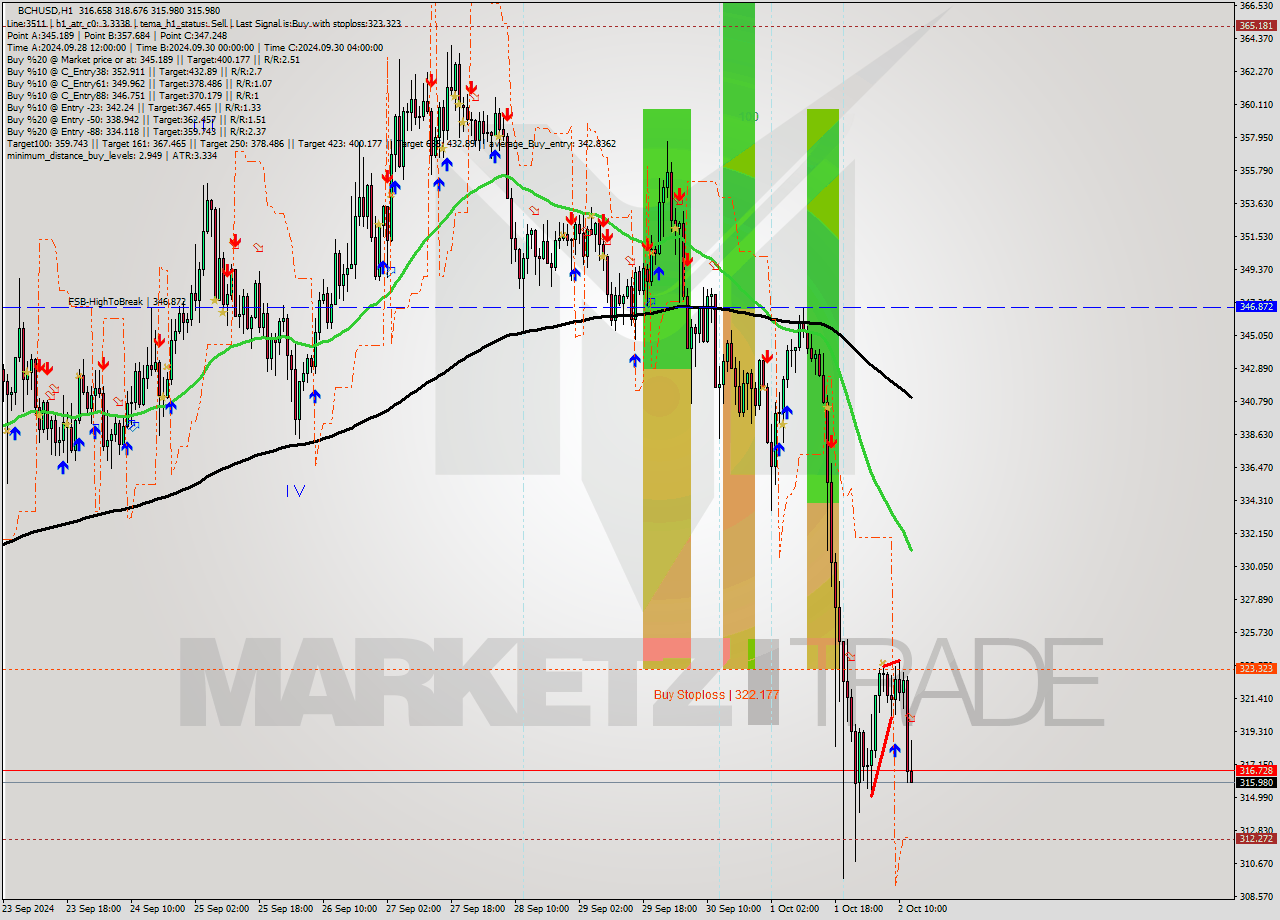Click the '2 Oct 10:00' time label
This screenshot has width=1280, height=920.
923,909
